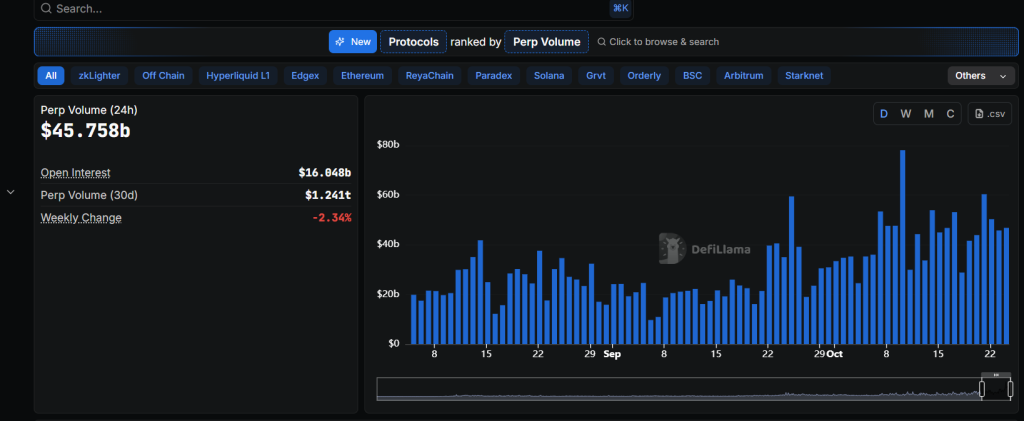Click the search magnifier icon
The image size is (1024, 421).
click(x=46, y=8)
